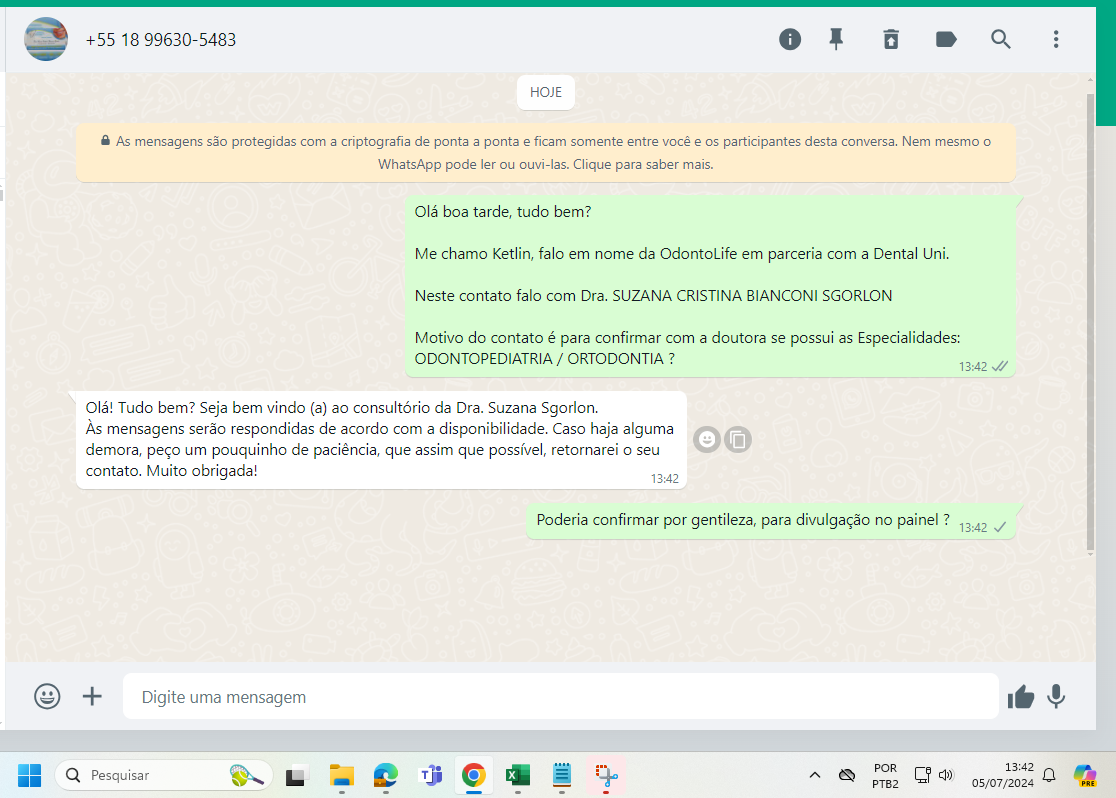
Task: Open the label tag icon in header
Action: point(946,39)
